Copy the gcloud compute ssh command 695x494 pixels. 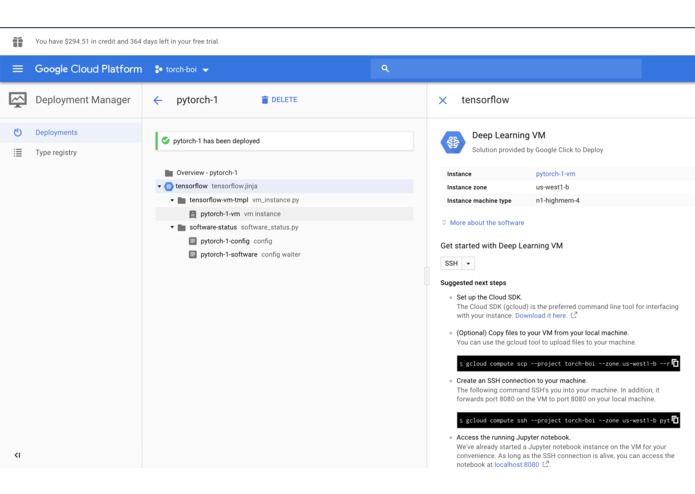pyautogui.click(x=675, y=420)
